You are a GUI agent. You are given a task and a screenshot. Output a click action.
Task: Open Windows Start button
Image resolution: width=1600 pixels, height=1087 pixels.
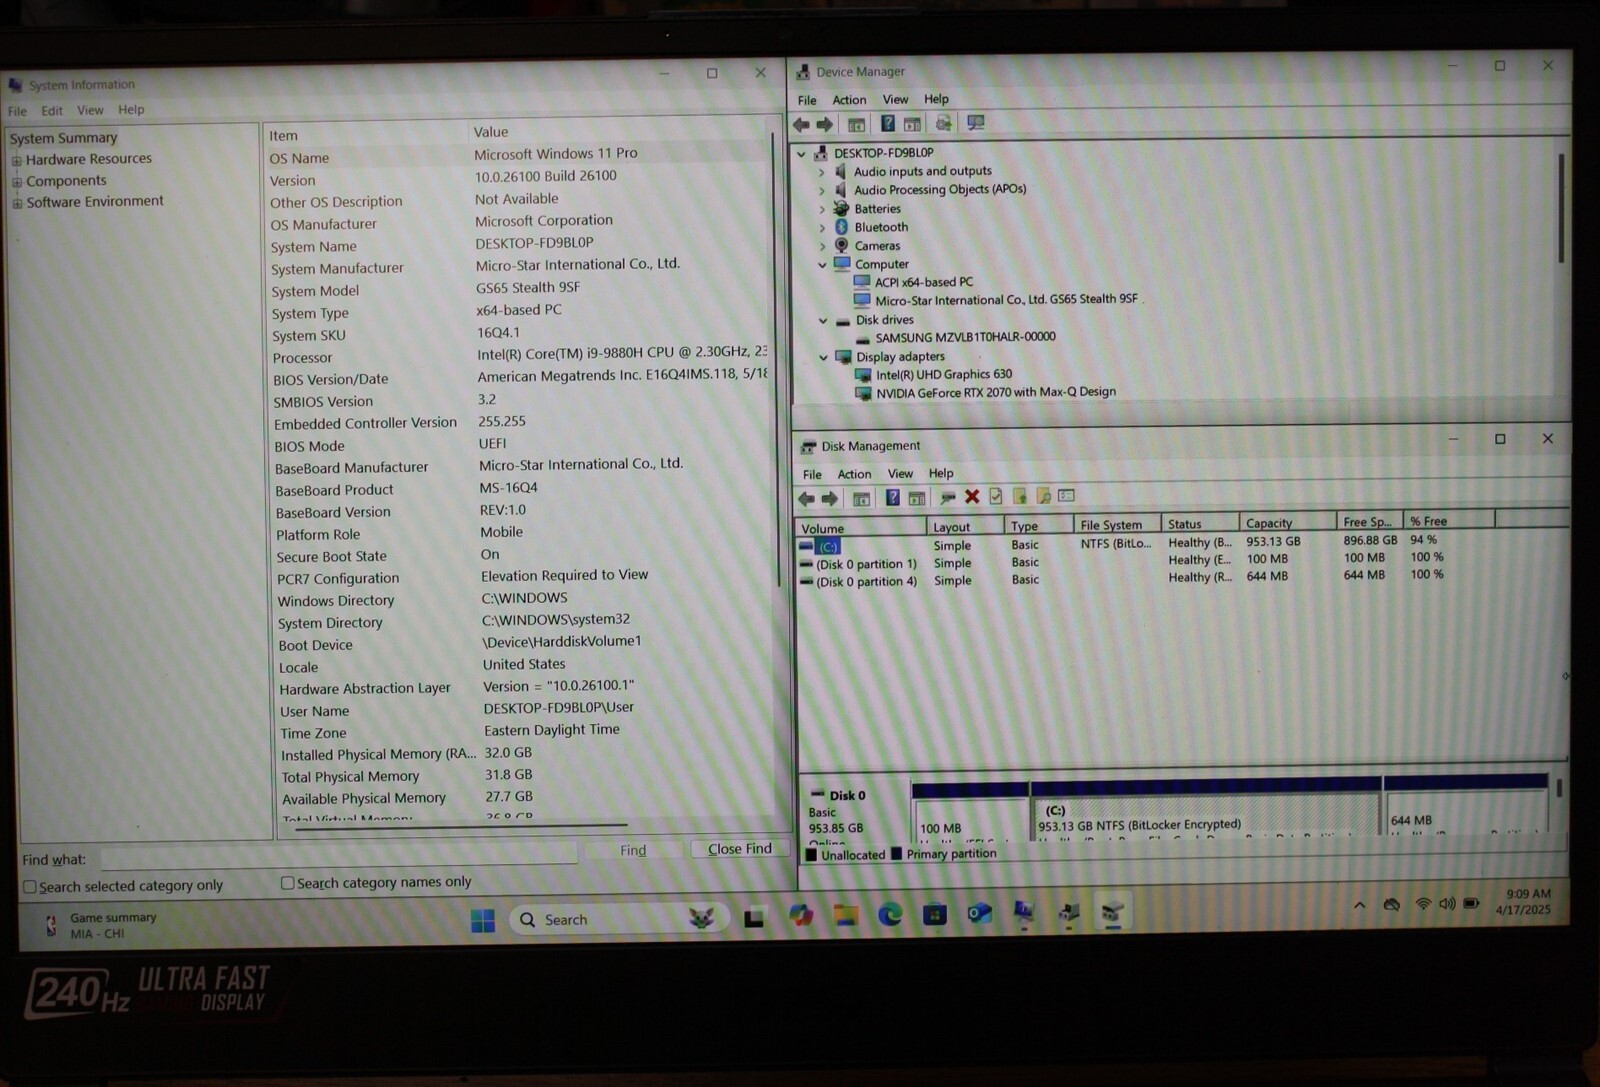[483, 920]
